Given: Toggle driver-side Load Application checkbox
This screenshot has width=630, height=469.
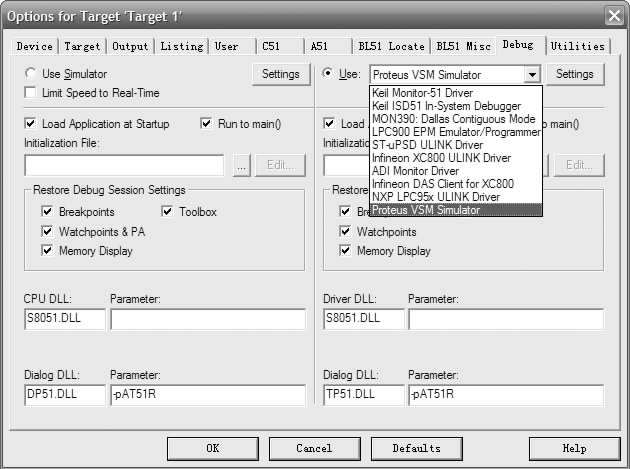Looking at the screenshot, I should pyautogui.click(x=329, y=123).
